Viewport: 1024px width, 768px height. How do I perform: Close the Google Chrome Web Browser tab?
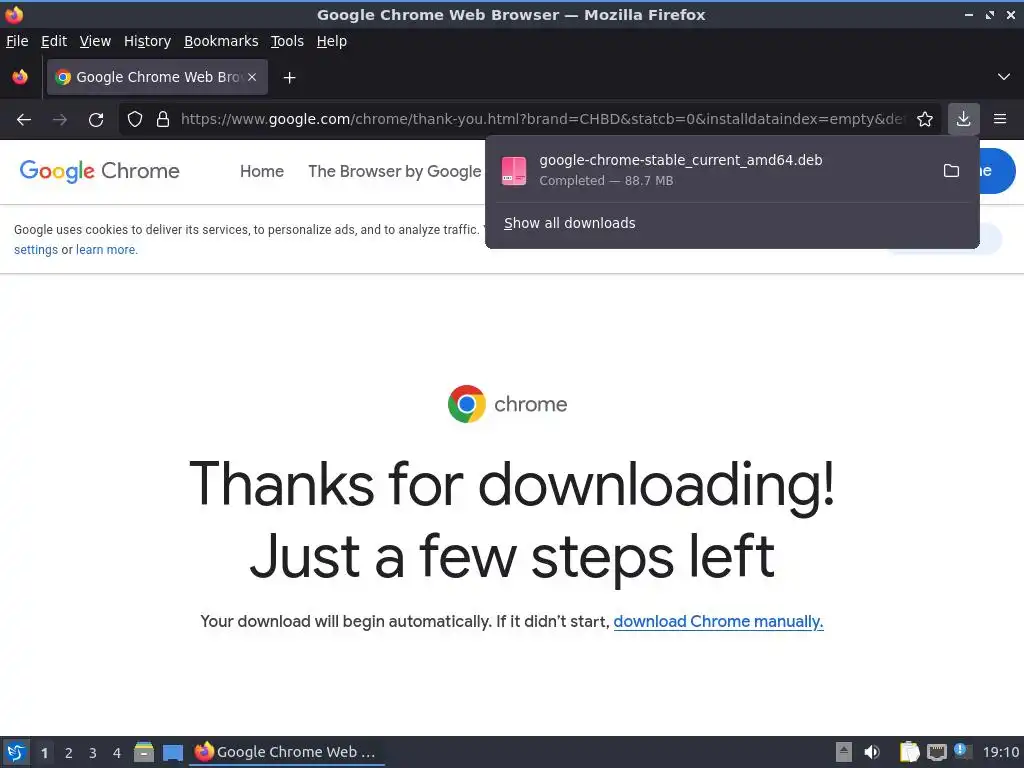coord(252,77)
